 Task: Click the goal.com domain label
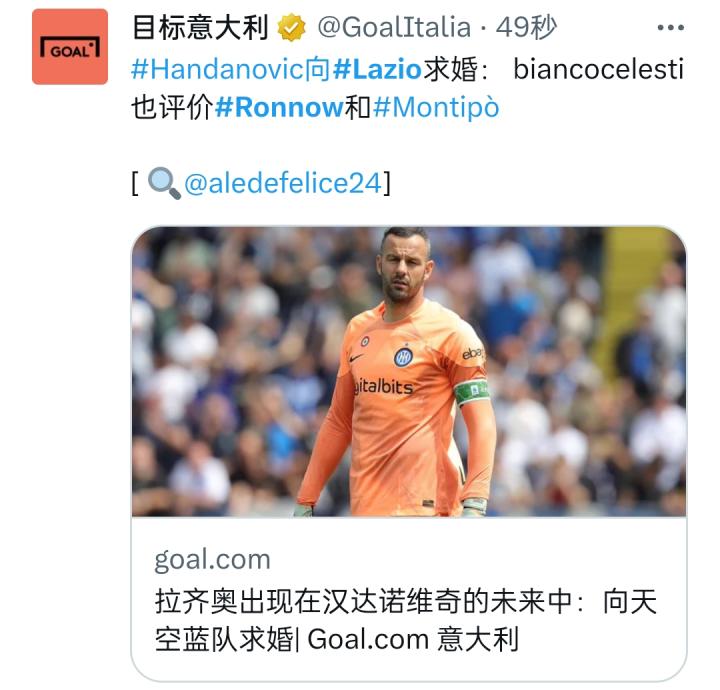point(212,560)
